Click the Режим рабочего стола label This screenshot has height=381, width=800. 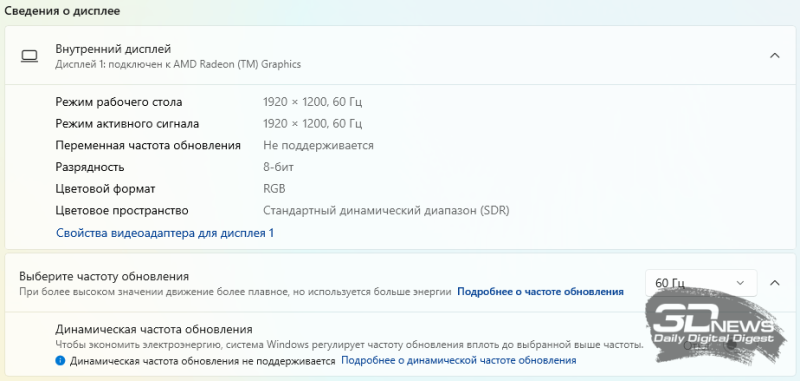pyautogui.click(x=119, y=102)
